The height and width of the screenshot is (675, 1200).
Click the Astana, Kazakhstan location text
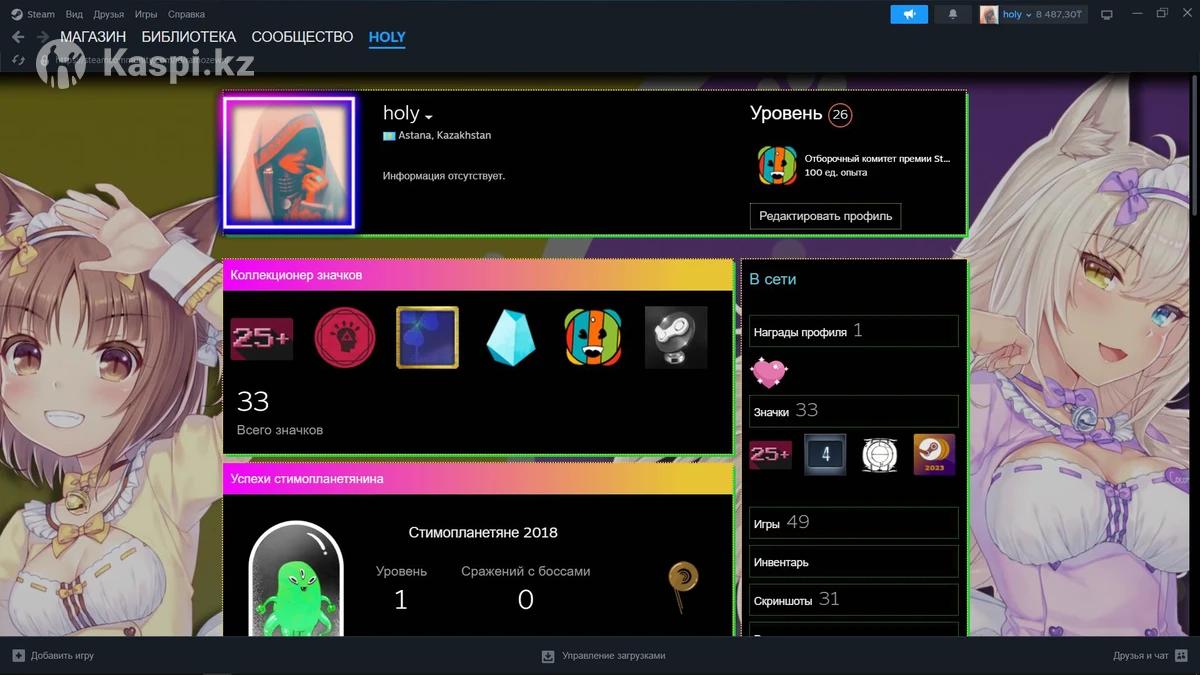445,135
